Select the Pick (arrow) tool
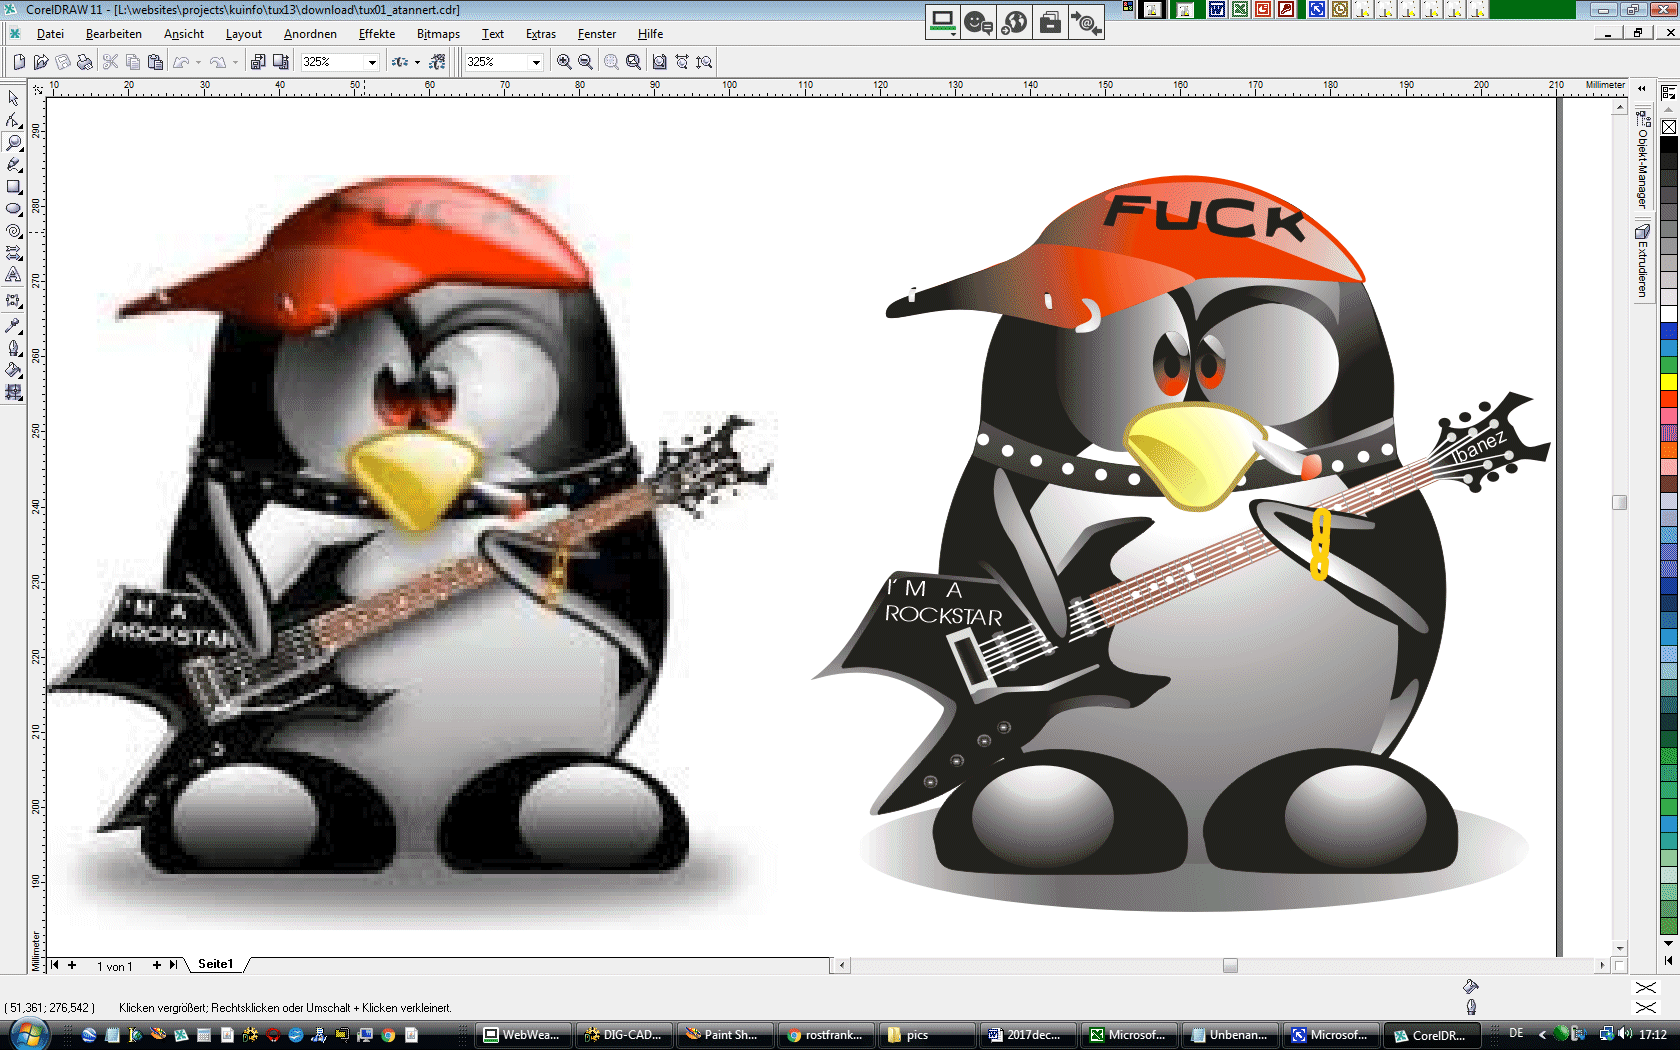The image size is (1680, 1050). point(13,98)
